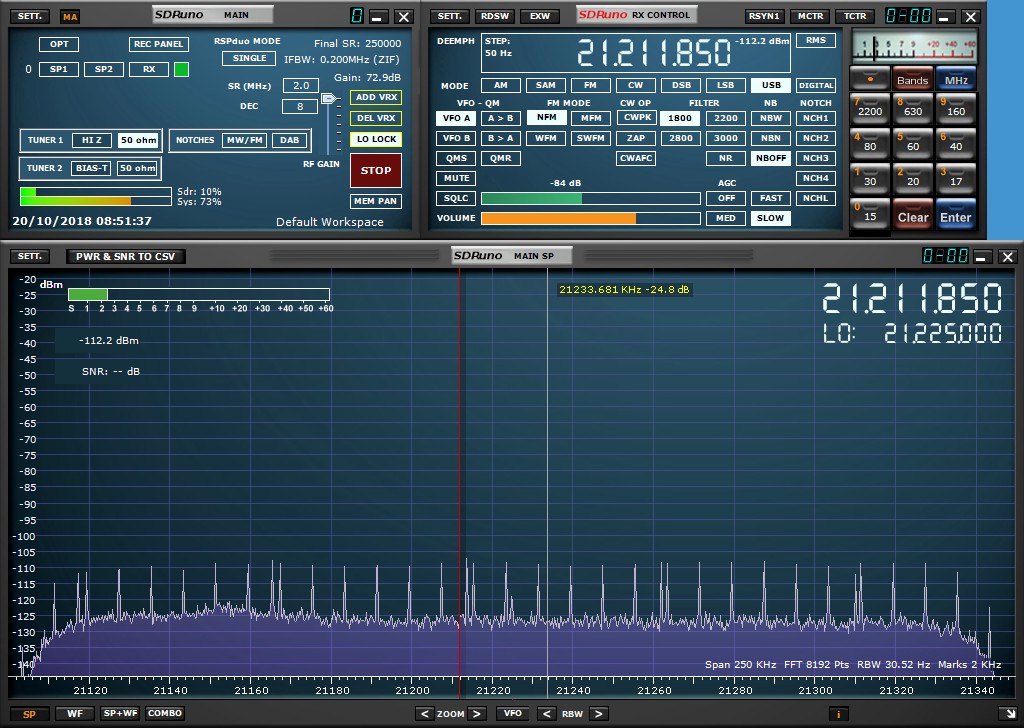The width and height of the screenshot is (1024, 728).
Task: Set AGC to FAST
Action: point(771,198)
